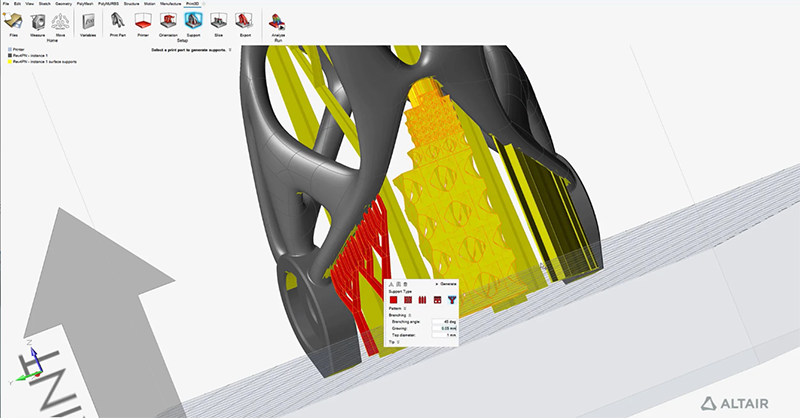Screen dimensions: 800x418
Task: Select the Orientation tool
Action: tap(168, 24)
